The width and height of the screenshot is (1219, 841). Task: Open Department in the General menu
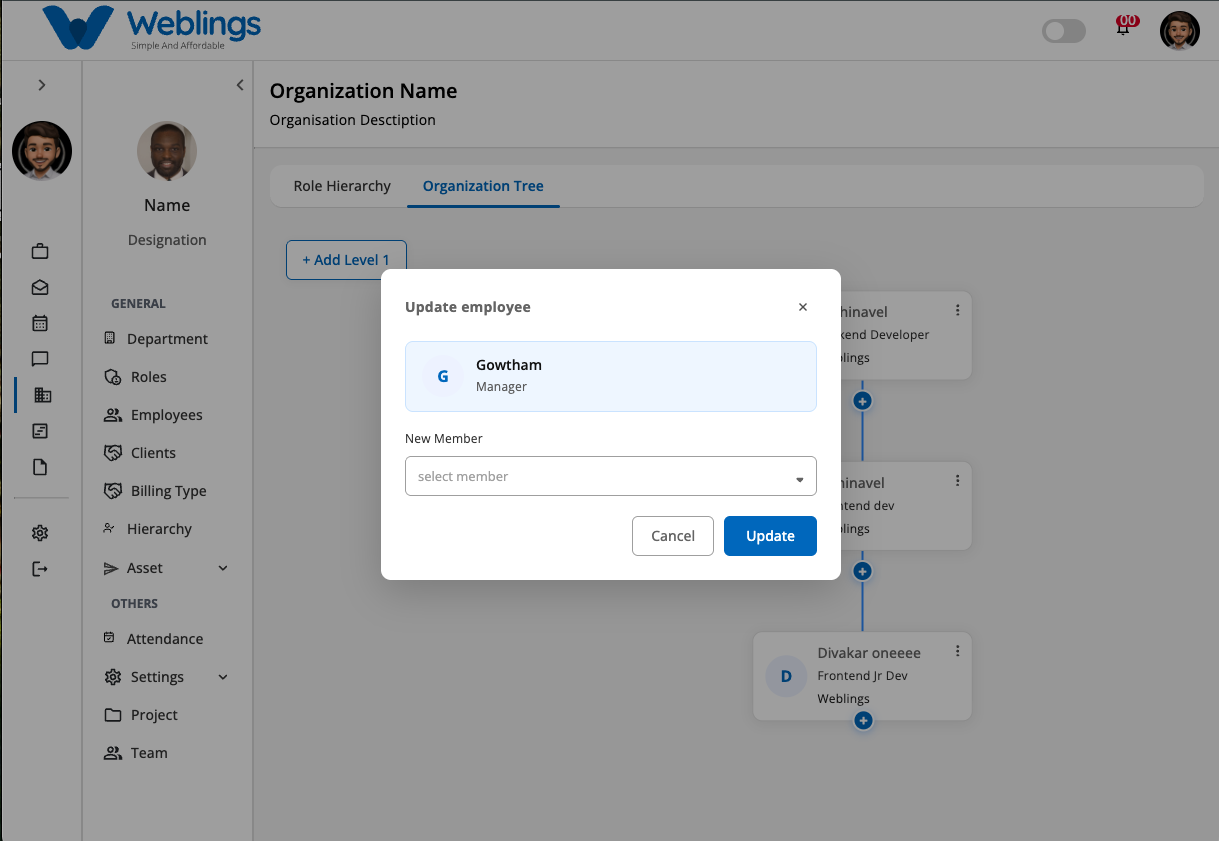[156, 339]
